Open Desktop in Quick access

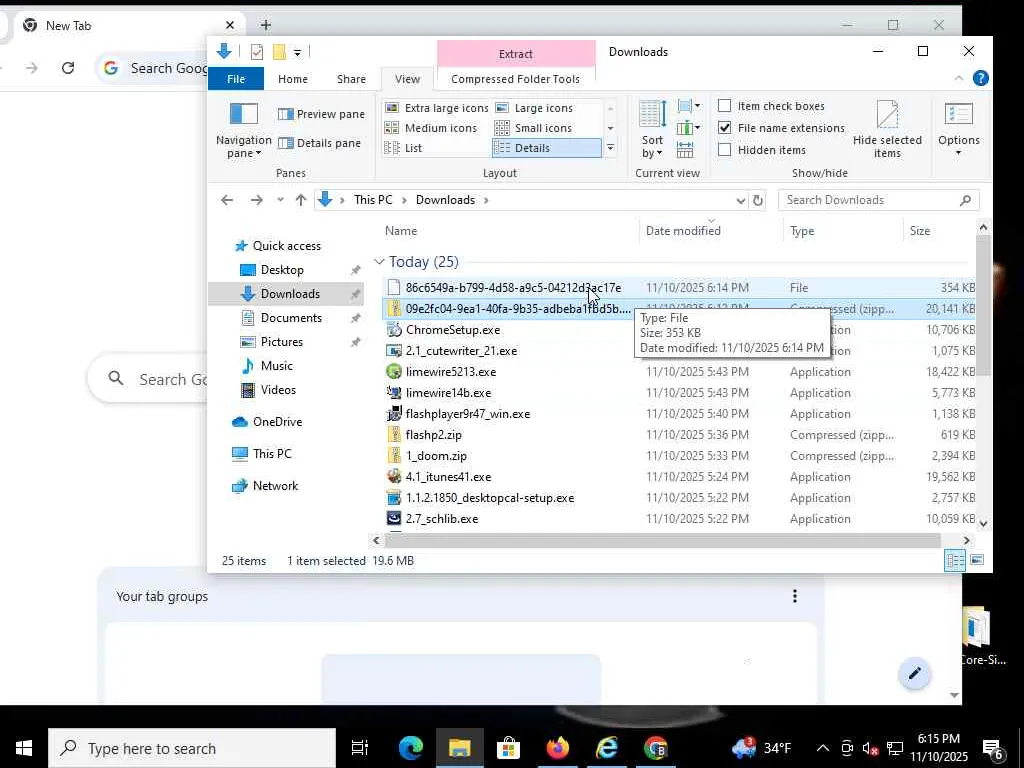tap(281, 270)
